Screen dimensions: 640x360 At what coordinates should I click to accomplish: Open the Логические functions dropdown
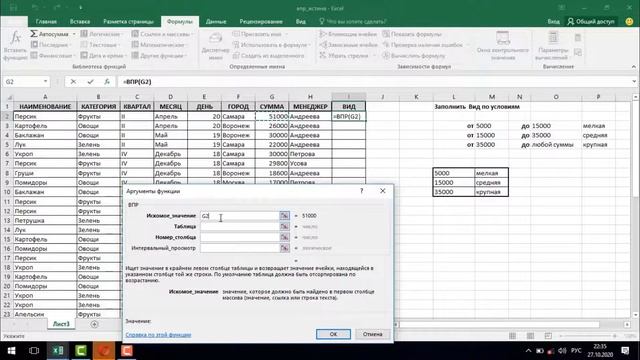pyautogui.click(x=101, y=34)
